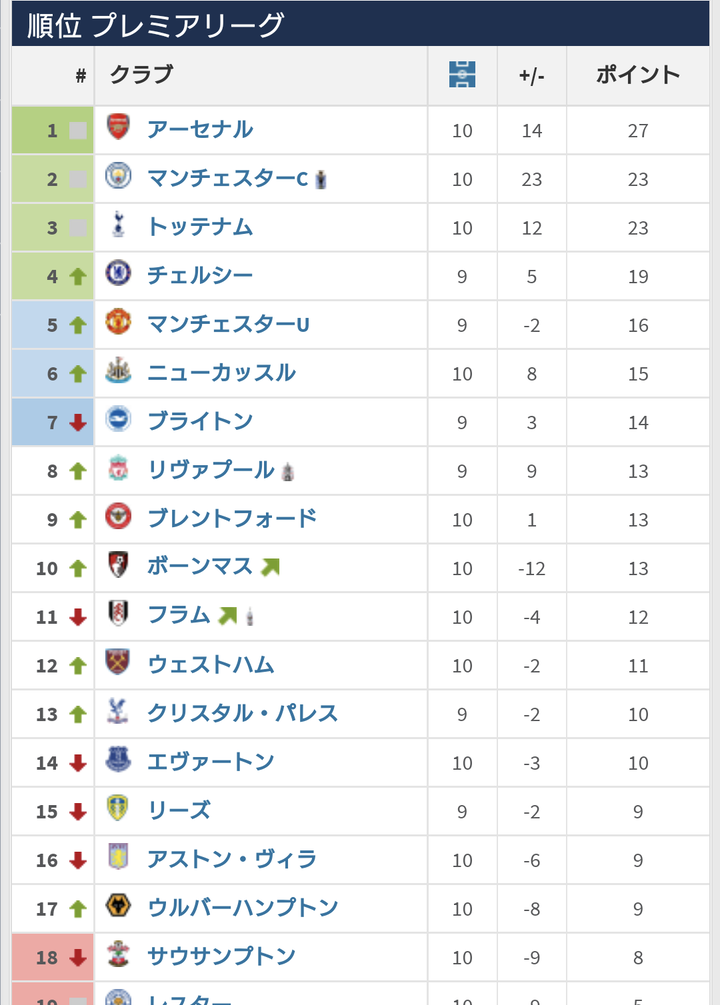Screen dimensions: 720x1005
Task: Click the ポイント column header
Action: pos(637,75)
